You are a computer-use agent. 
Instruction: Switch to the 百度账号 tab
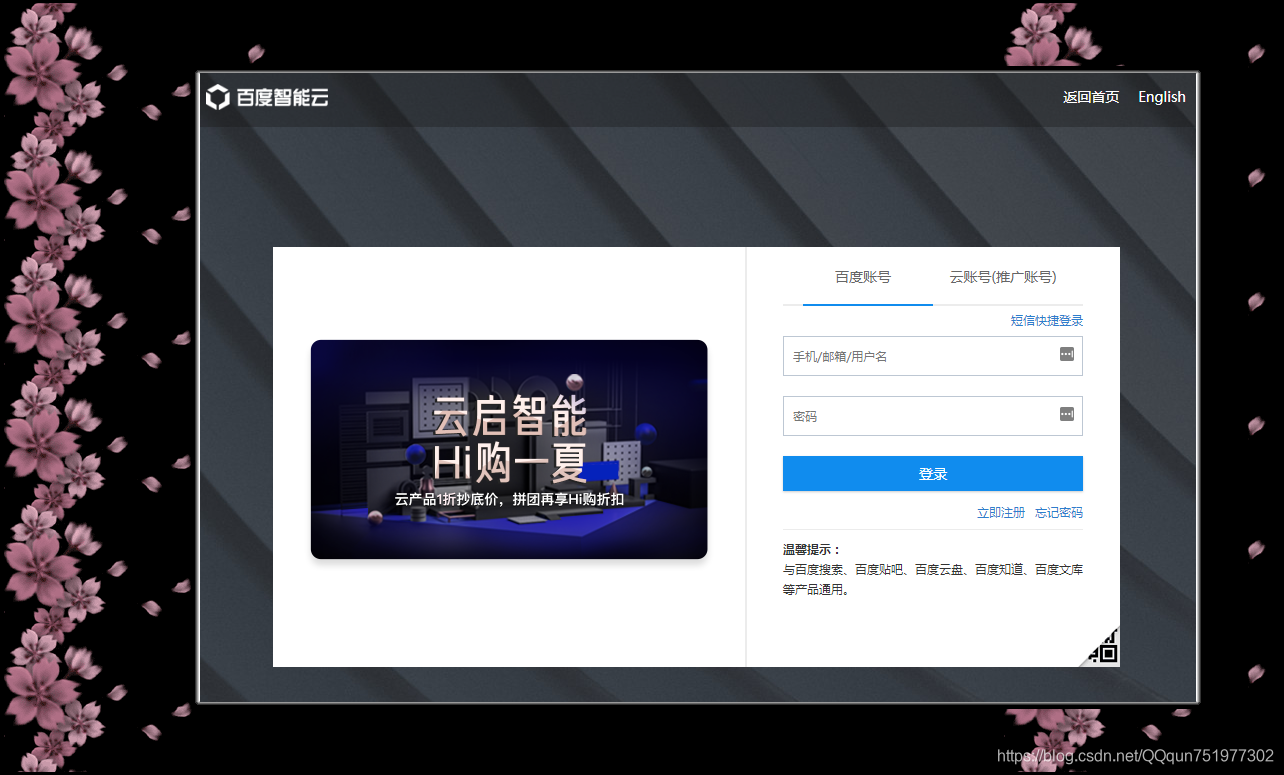click(x=863, y=277)
